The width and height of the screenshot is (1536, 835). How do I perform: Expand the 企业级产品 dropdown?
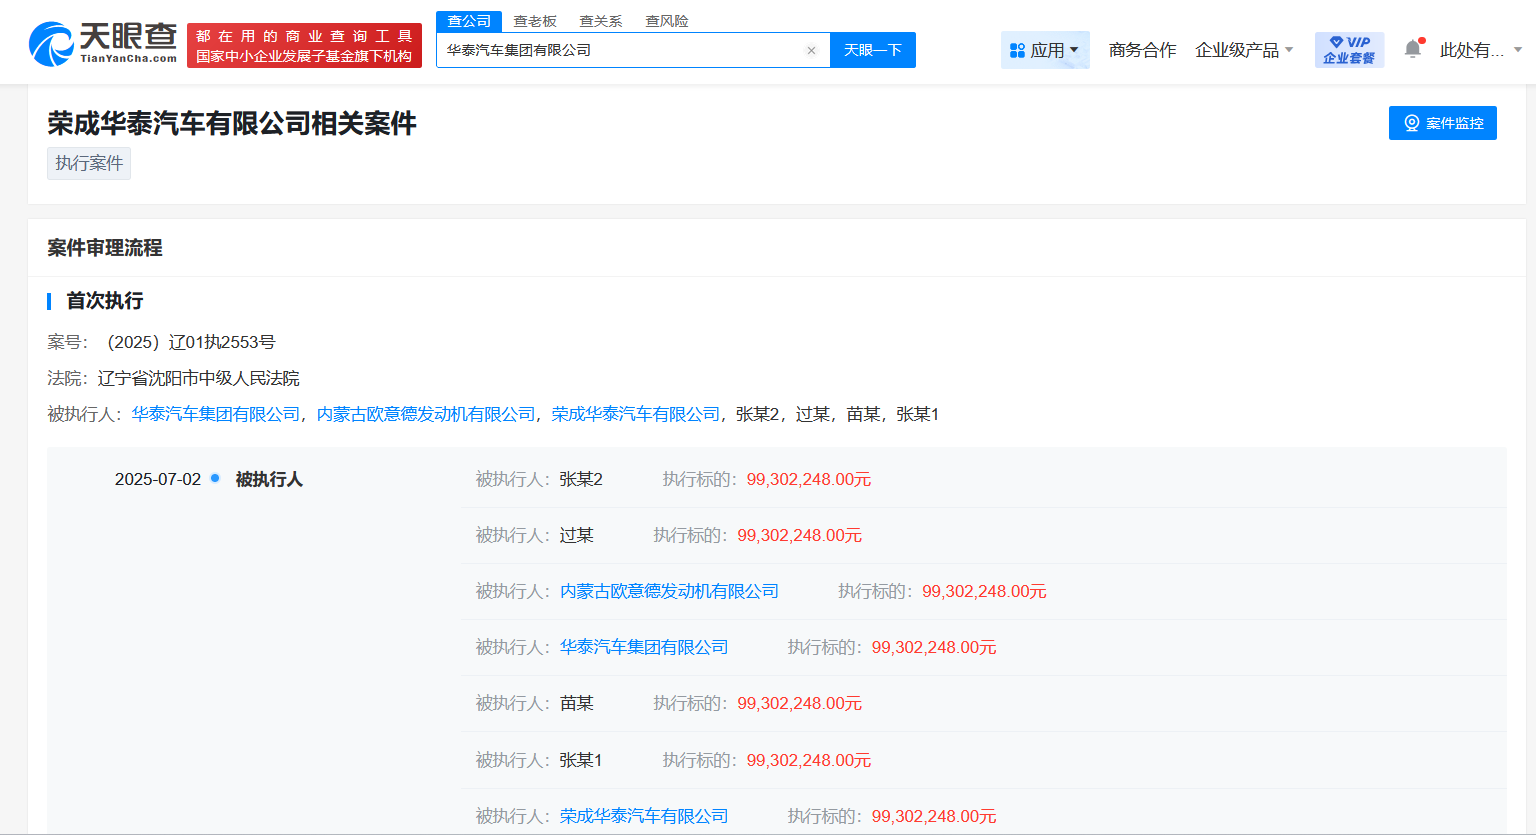[1244, 50]
